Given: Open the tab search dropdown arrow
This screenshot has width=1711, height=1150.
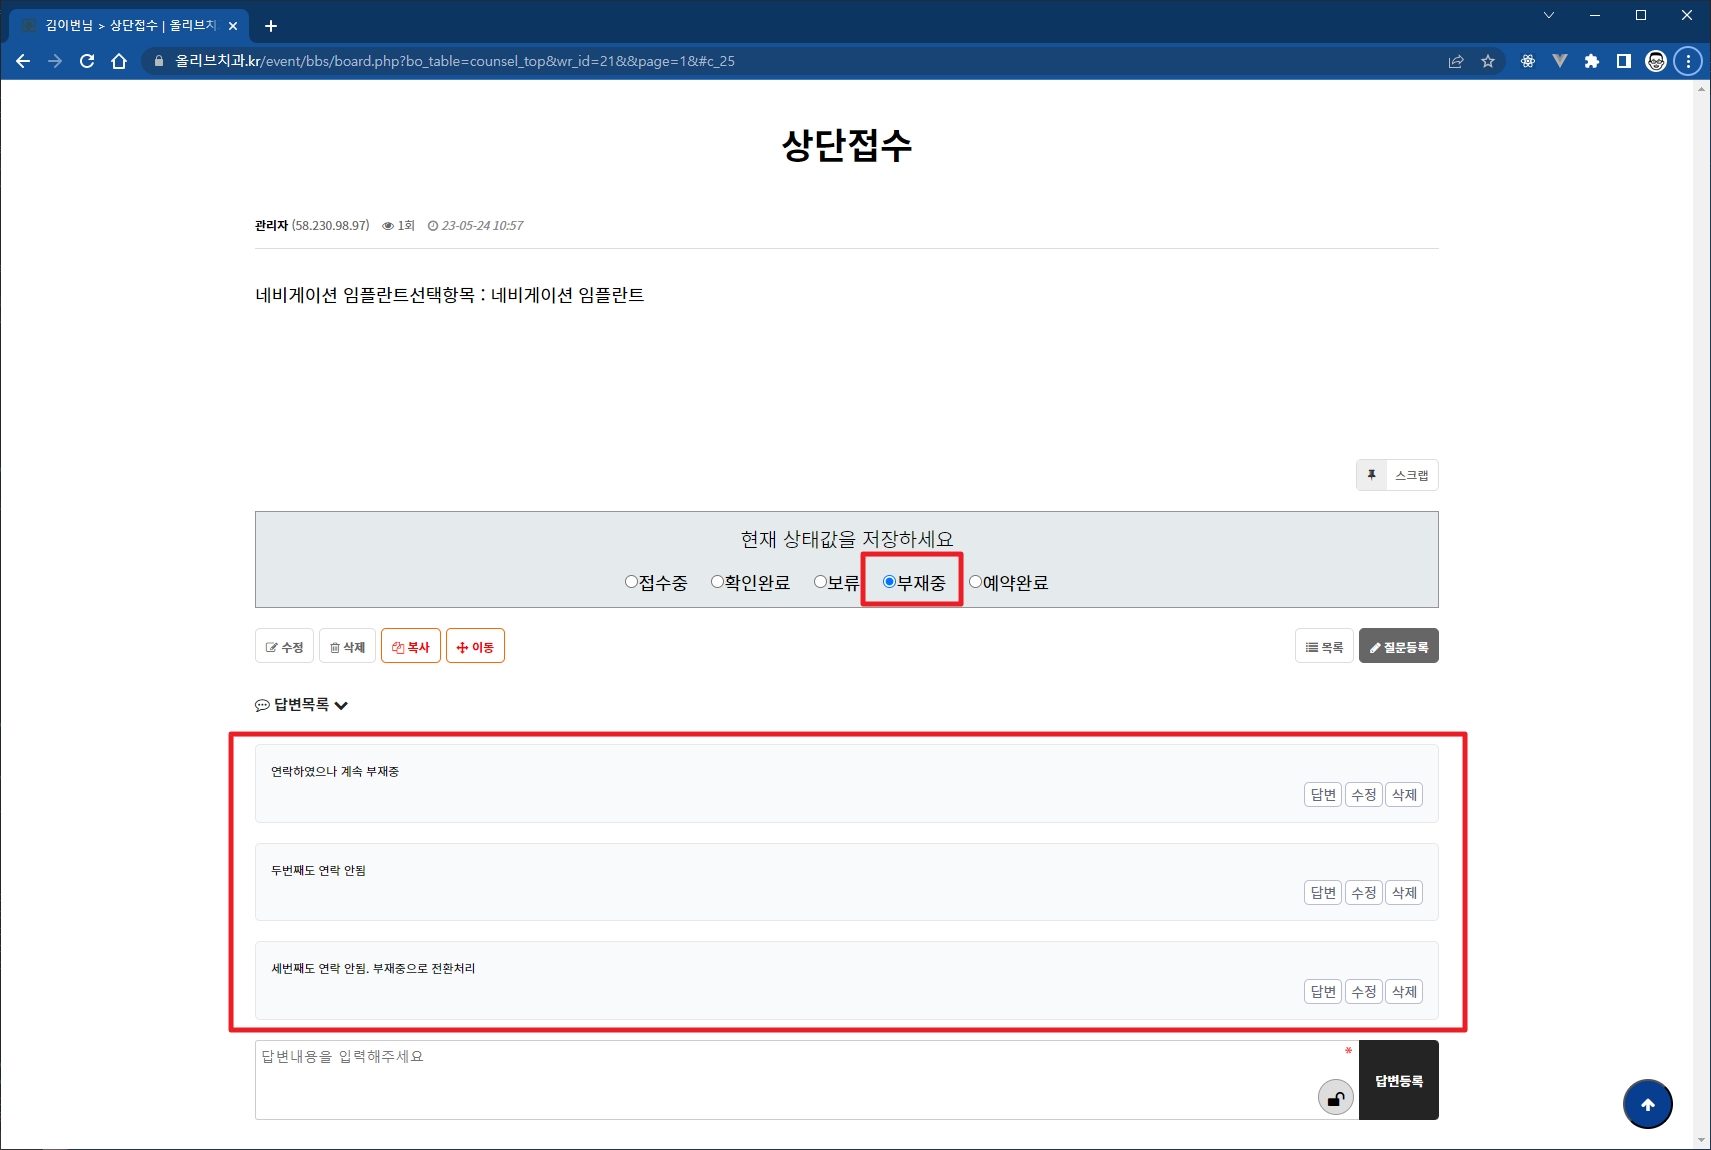Looking at the screenshot, I should coord(1548,15).
